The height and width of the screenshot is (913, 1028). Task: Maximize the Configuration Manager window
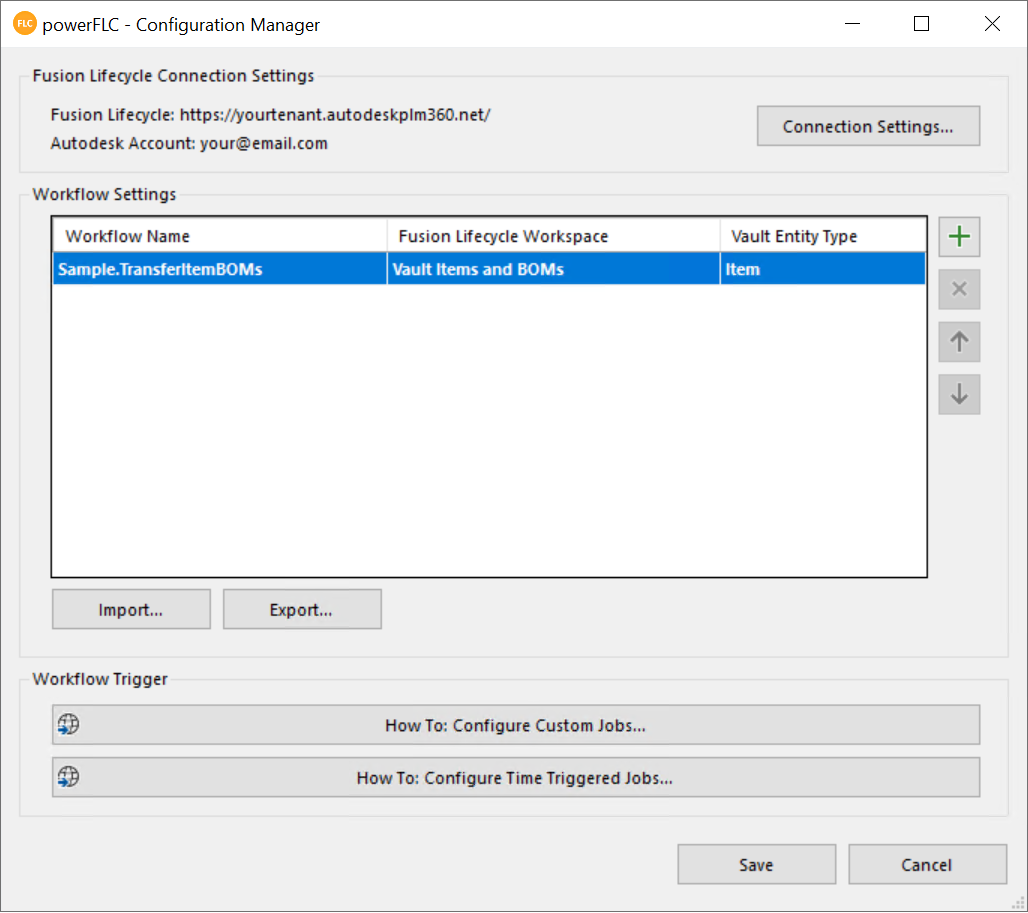(921, 24)
